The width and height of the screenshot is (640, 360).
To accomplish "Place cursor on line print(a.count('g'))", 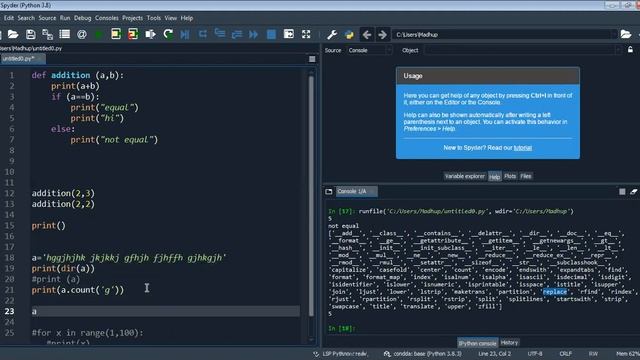I will (78, 290).
